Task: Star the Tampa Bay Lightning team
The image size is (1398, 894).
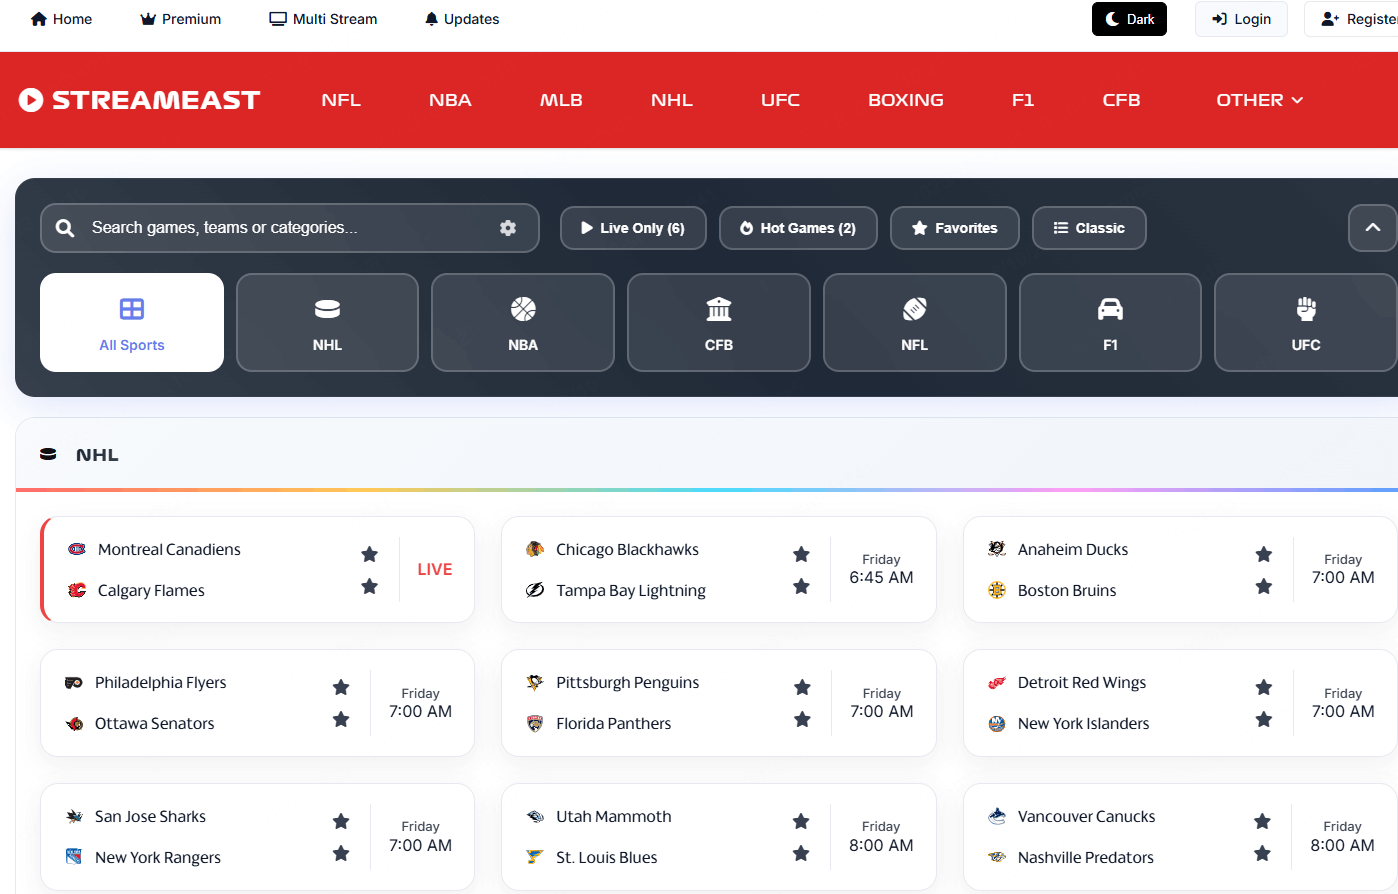Action: point(801,587)
